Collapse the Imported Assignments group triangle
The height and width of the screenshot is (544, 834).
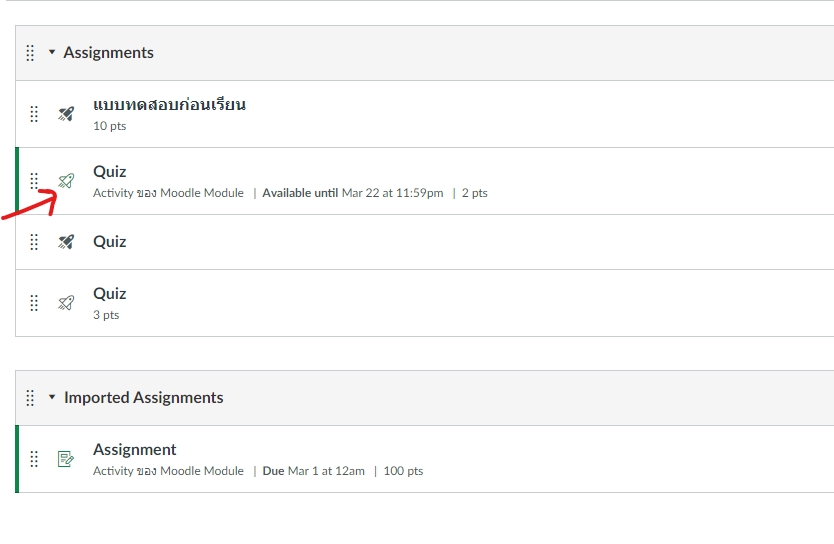pyautogui.click(x=52, y=397)
